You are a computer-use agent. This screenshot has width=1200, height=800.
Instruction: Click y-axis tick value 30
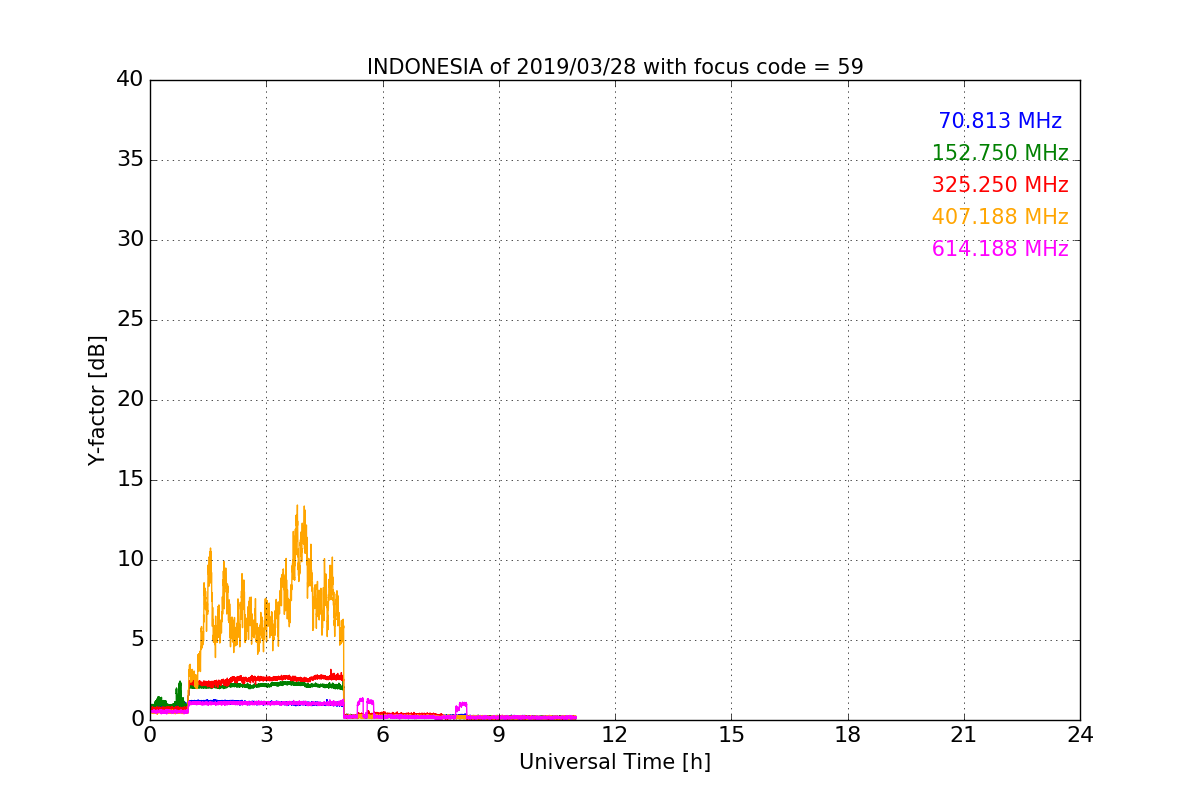click(130, 240)
